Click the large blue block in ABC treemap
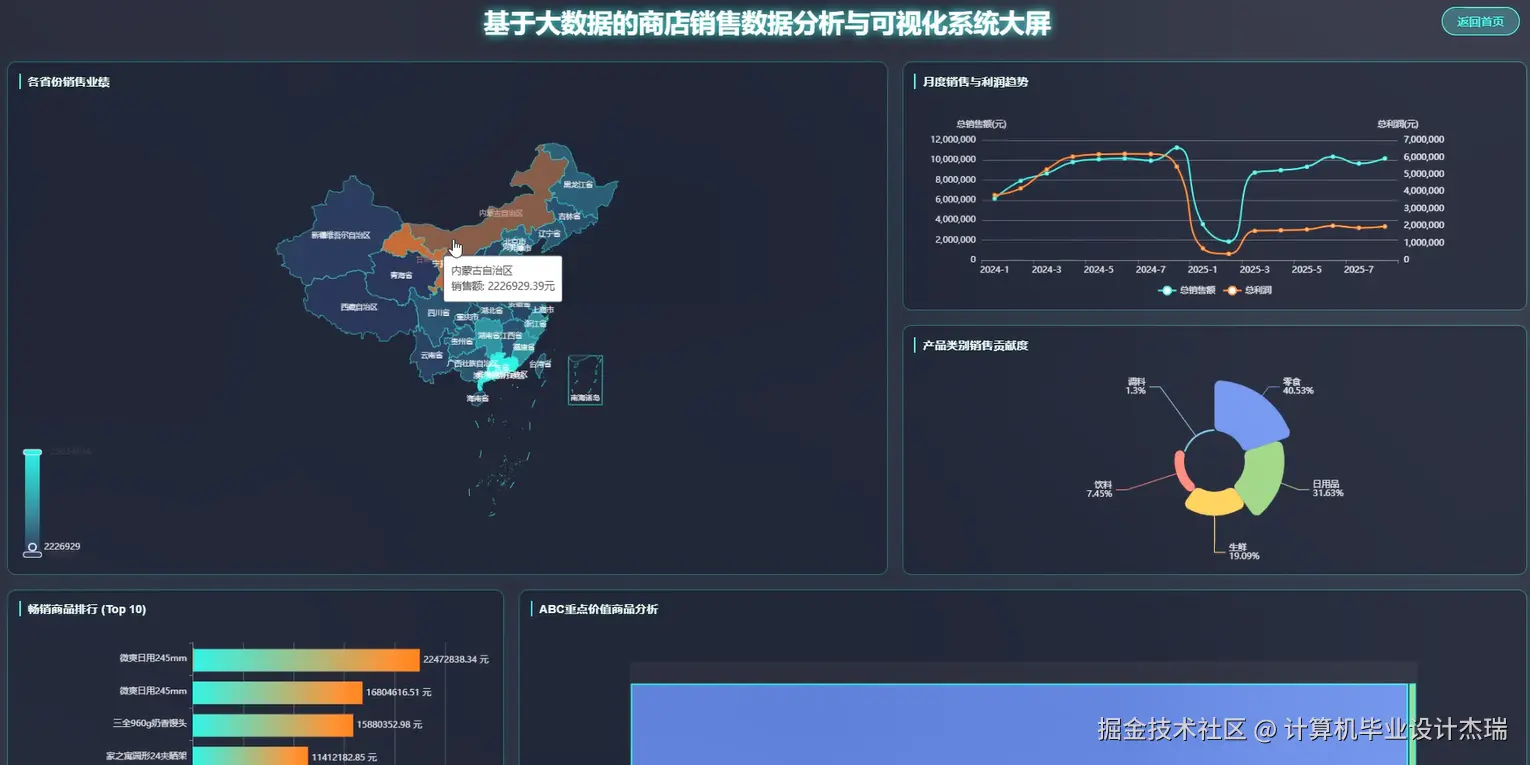Viewport: 1530px width, 765px height. [1019, 724]
